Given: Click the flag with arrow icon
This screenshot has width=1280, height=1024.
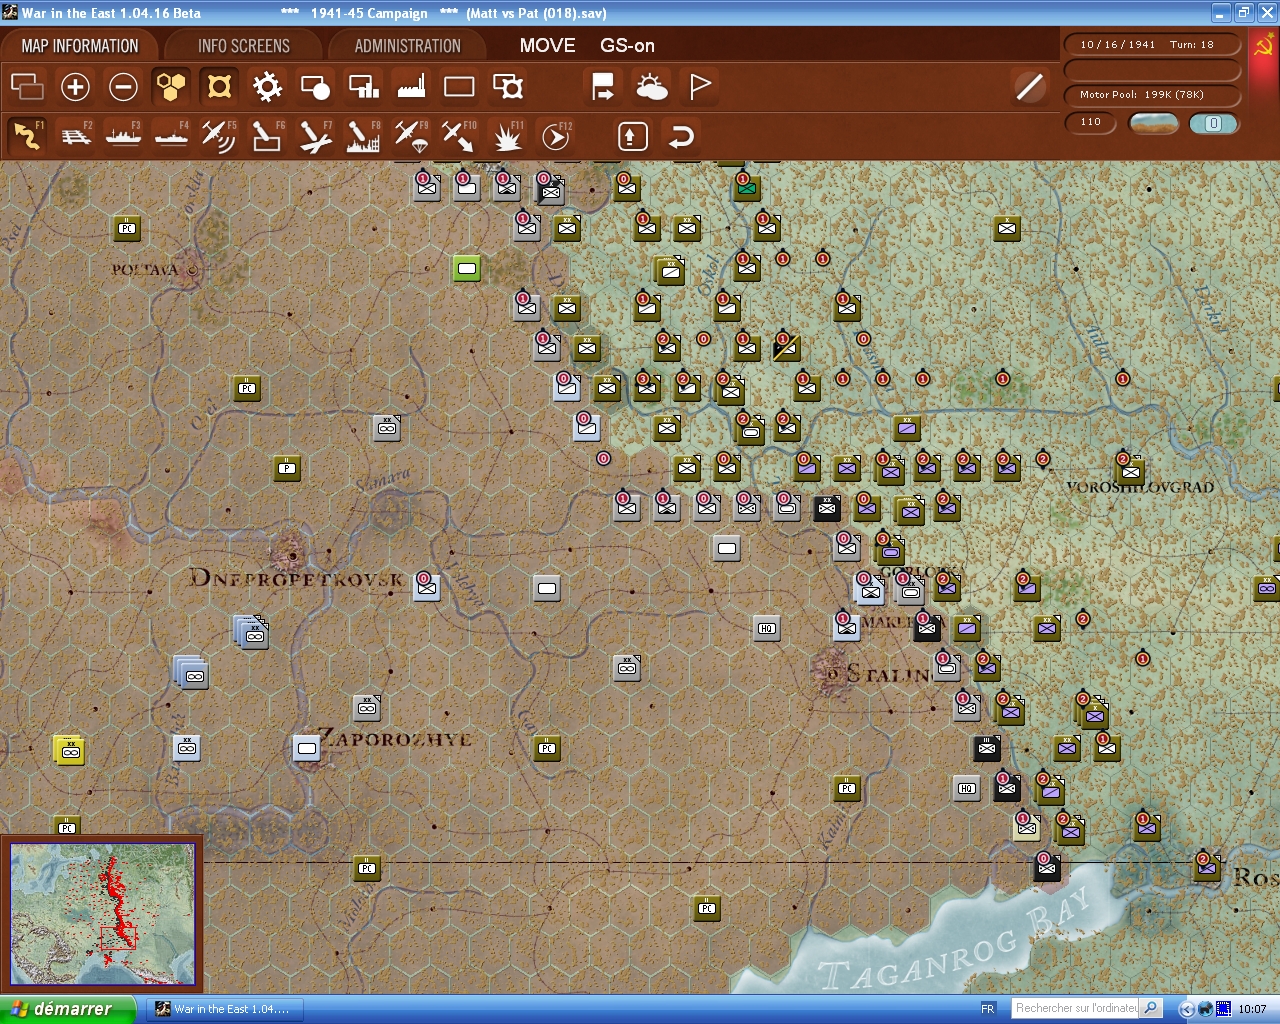Looking at the screenshot, I should pos(603,87).
